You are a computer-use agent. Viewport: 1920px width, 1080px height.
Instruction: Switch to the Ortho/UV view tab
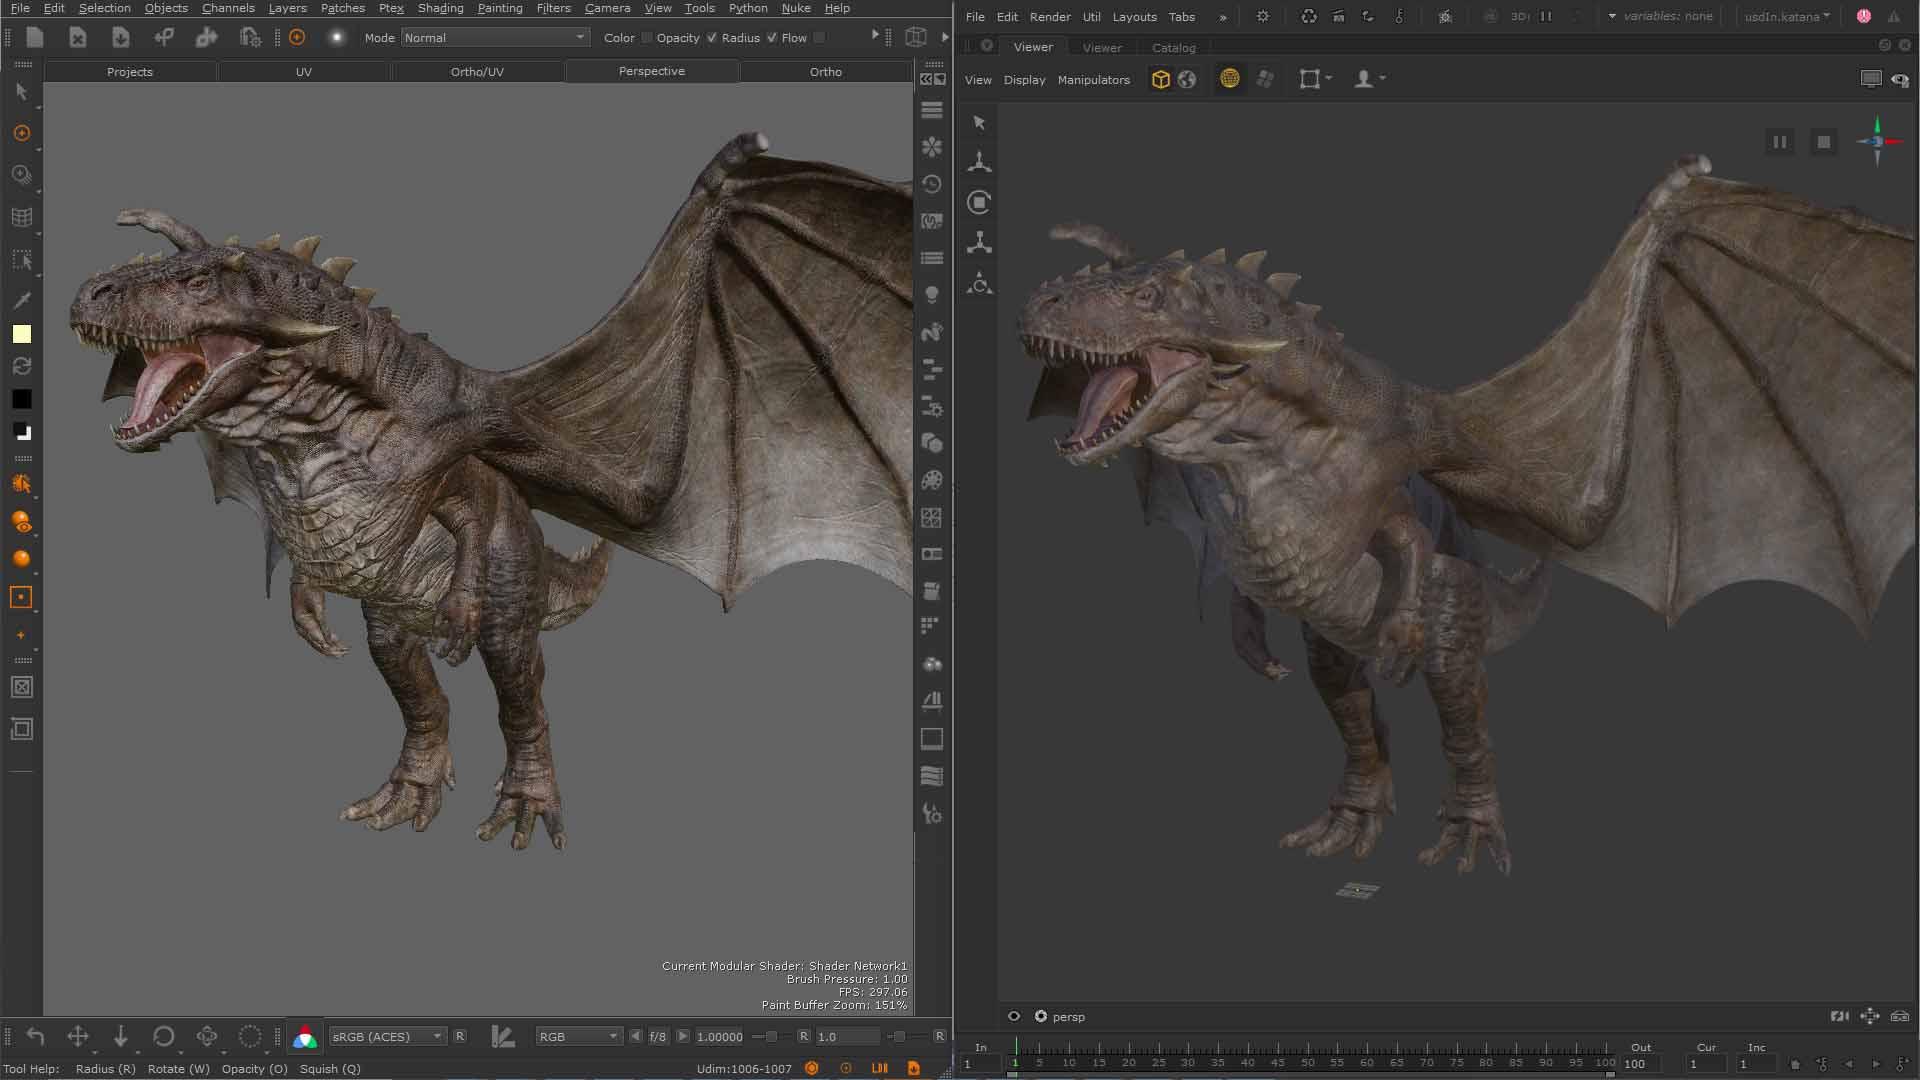pos(477,72)
